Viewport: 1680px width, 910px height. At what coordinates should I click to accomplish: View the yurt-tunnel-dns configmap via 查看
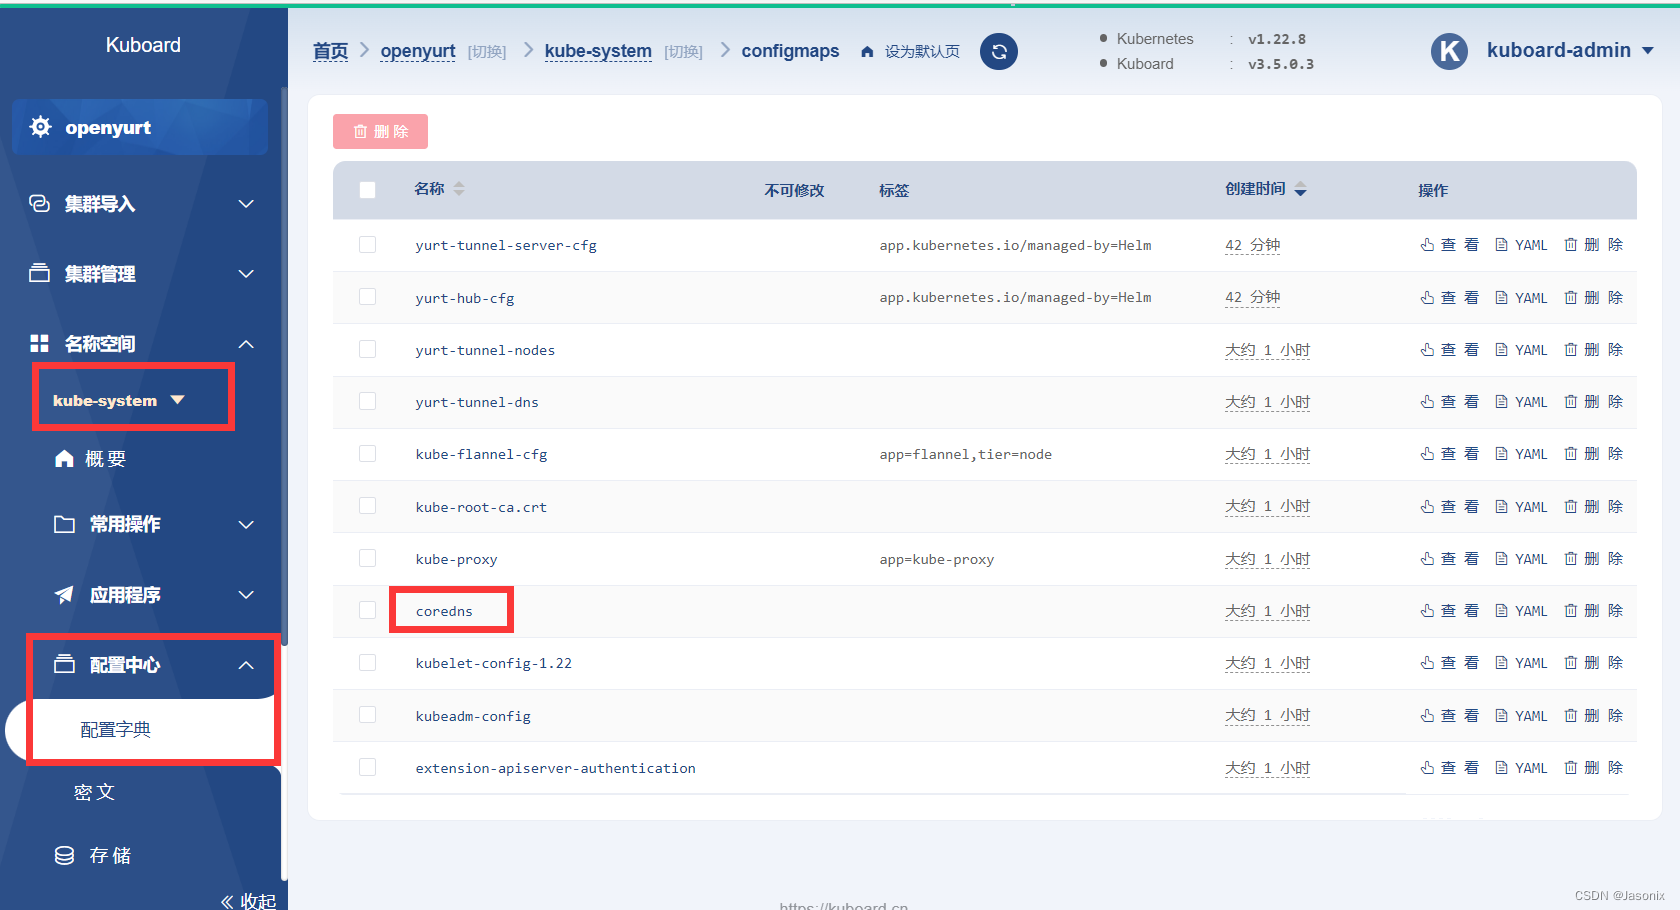click(1449, 402)
